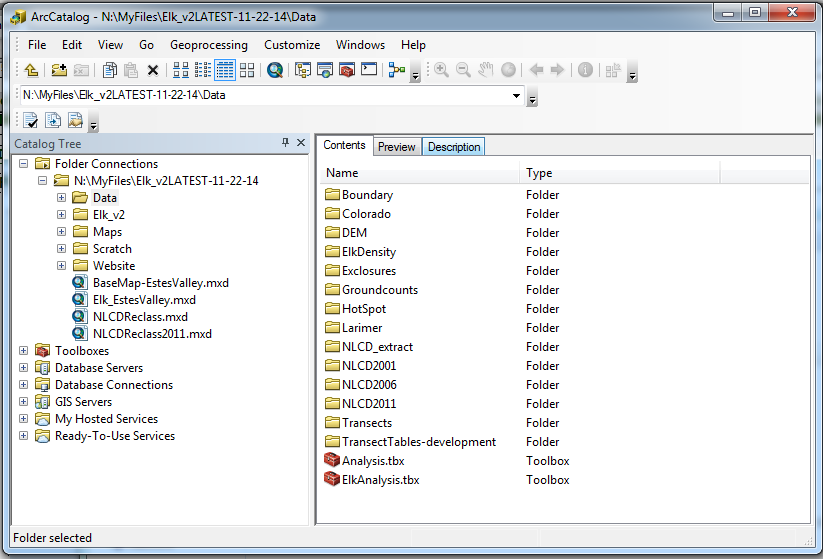Select ElkAnalysis.tbx in Contents list

[x=380, y=480]
